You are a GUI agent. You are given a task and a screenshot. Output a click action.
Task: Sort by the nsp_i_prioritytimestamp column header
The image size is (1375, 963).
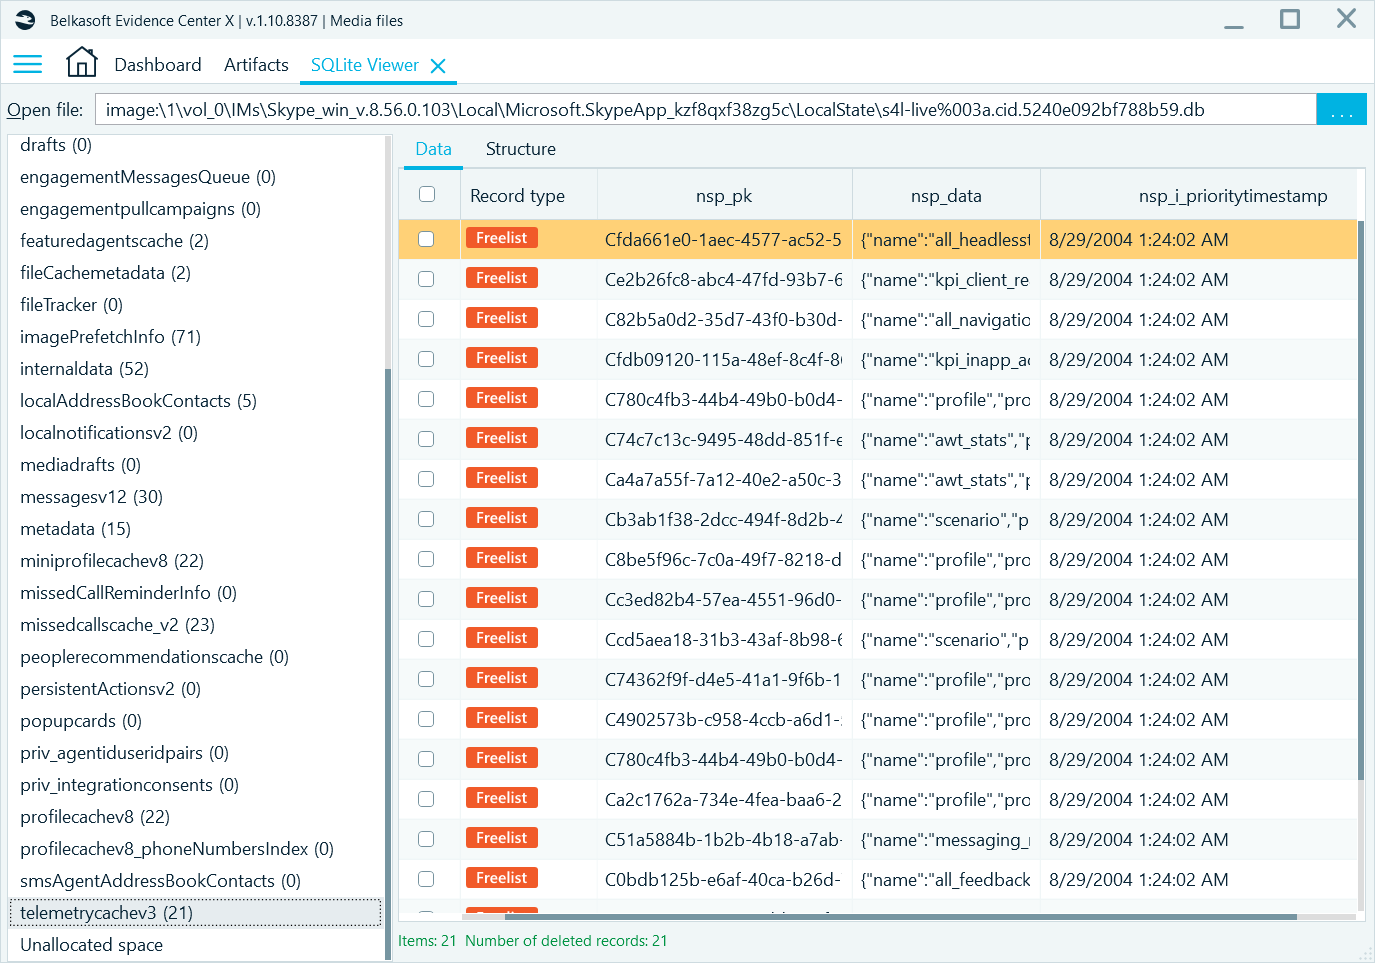click(1198, 195)
